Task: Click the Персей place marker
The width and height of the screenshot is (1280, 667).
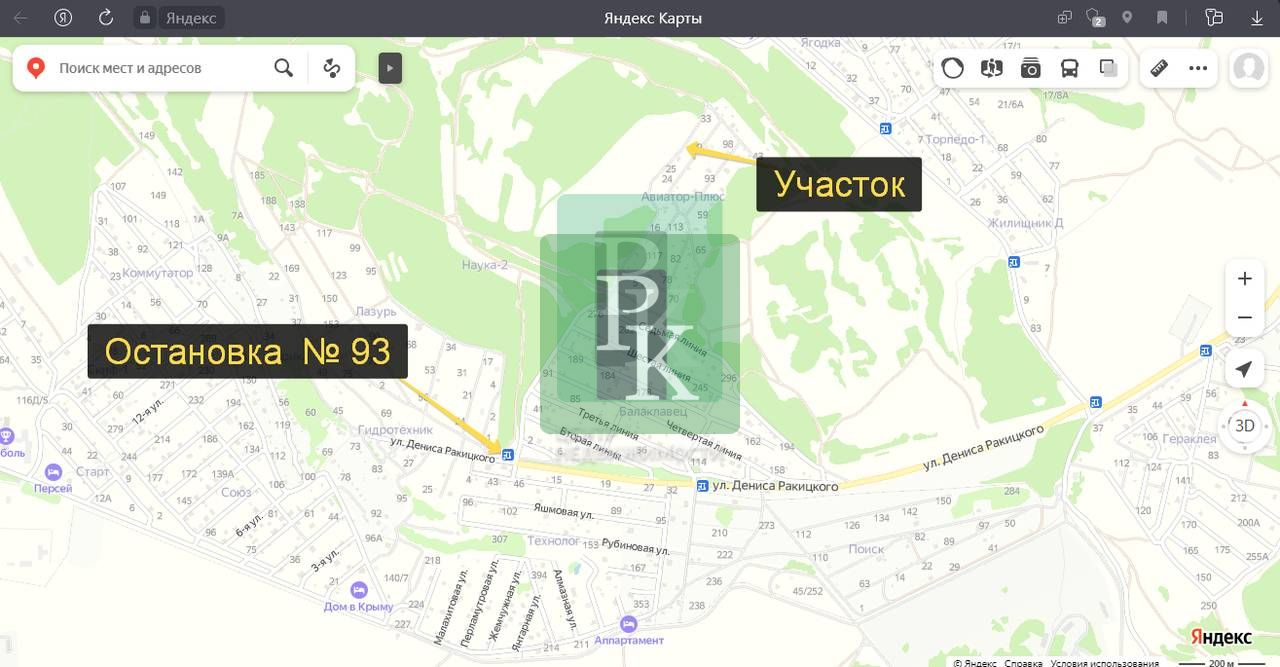Action: 53,472
